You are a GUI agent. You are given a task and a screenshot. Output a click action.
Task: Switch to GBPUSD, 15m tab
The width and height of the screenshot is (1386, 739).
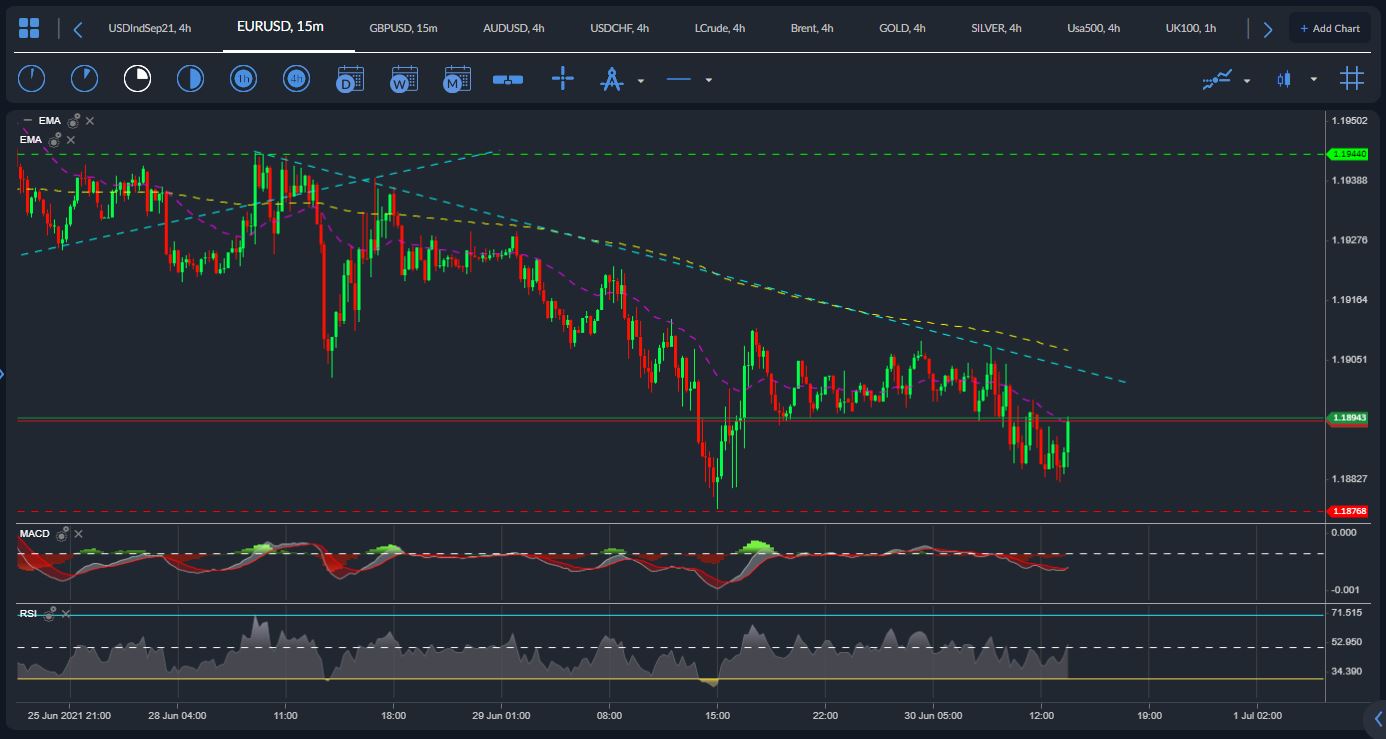(x=403, y=28)
